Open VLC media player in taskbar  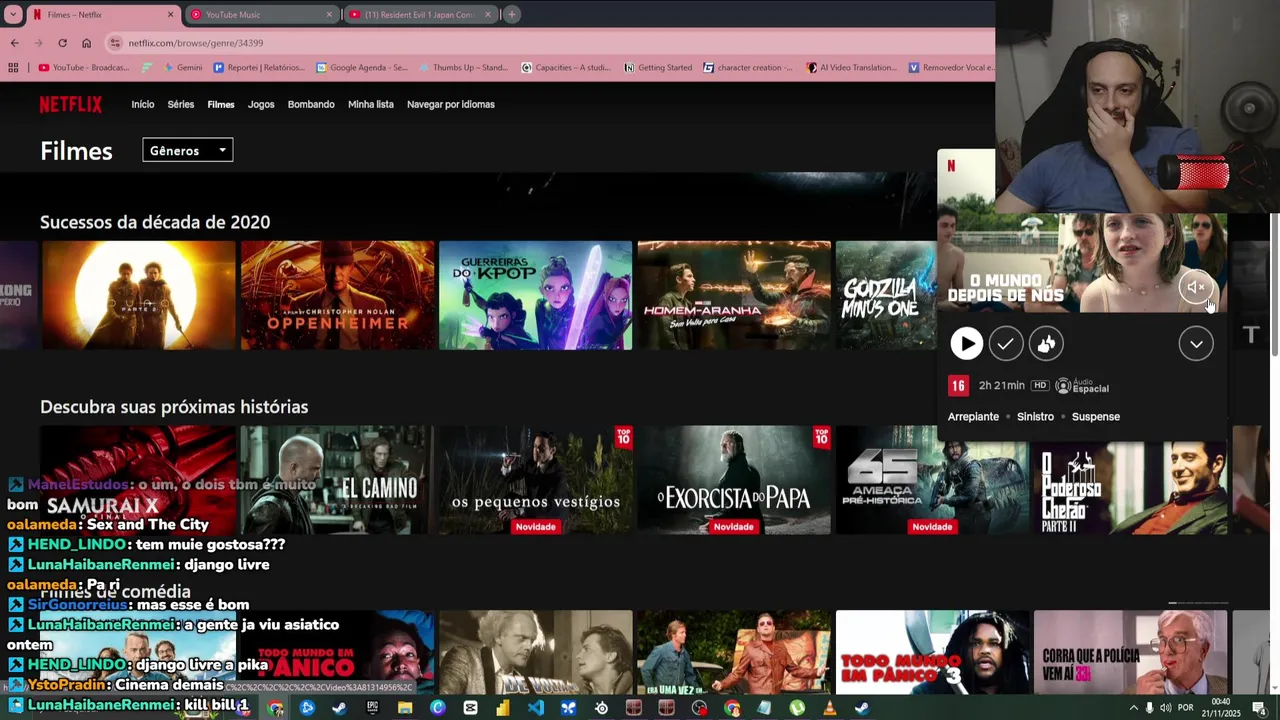[x=829, y=708]
